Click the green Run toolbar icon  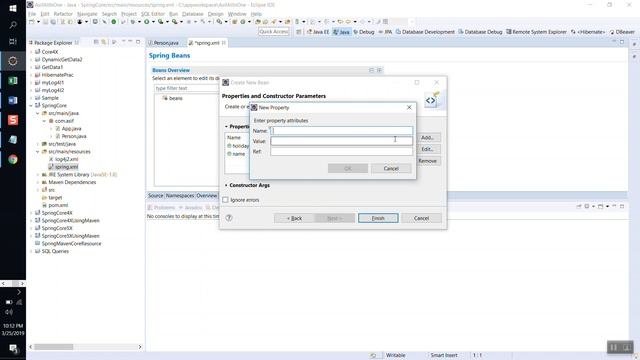(147, 22)
